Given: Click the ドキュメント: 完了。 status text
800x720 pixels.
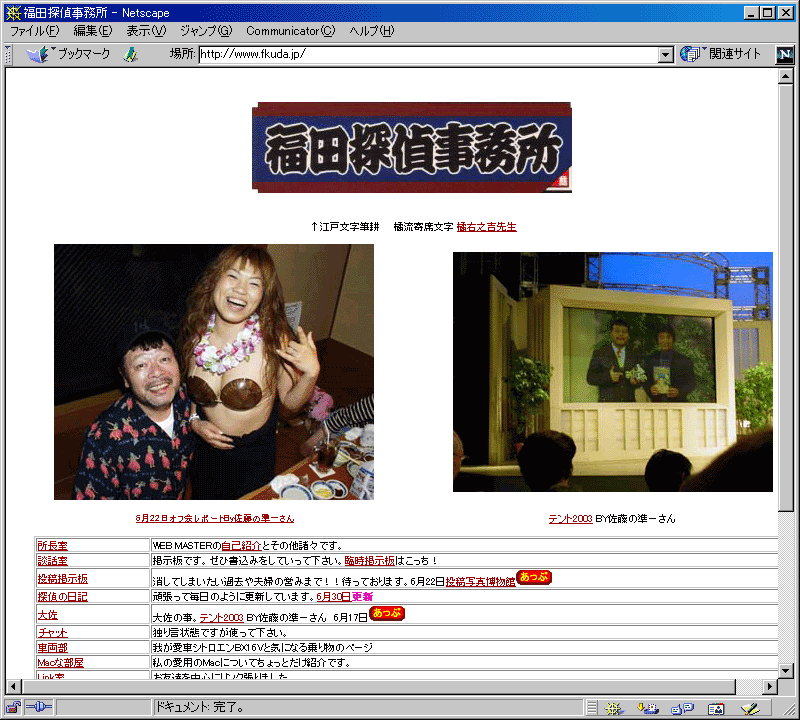Looking at the screenshot, I should coord(199,707).
